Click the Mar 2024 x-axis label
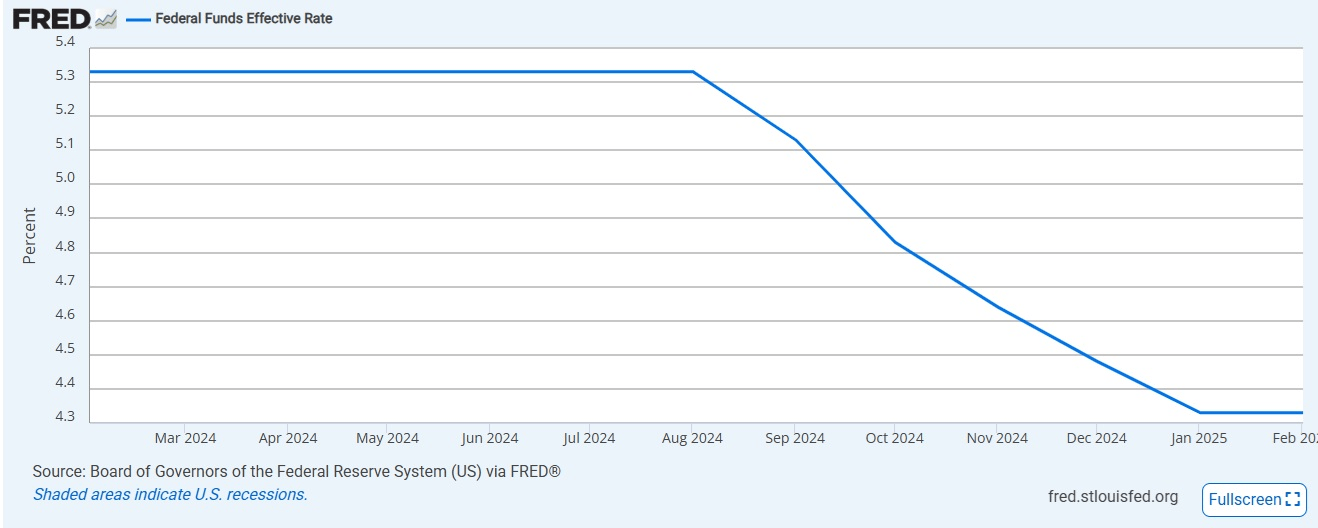Viewport: 1318px width, 528px height. [185, 438]
